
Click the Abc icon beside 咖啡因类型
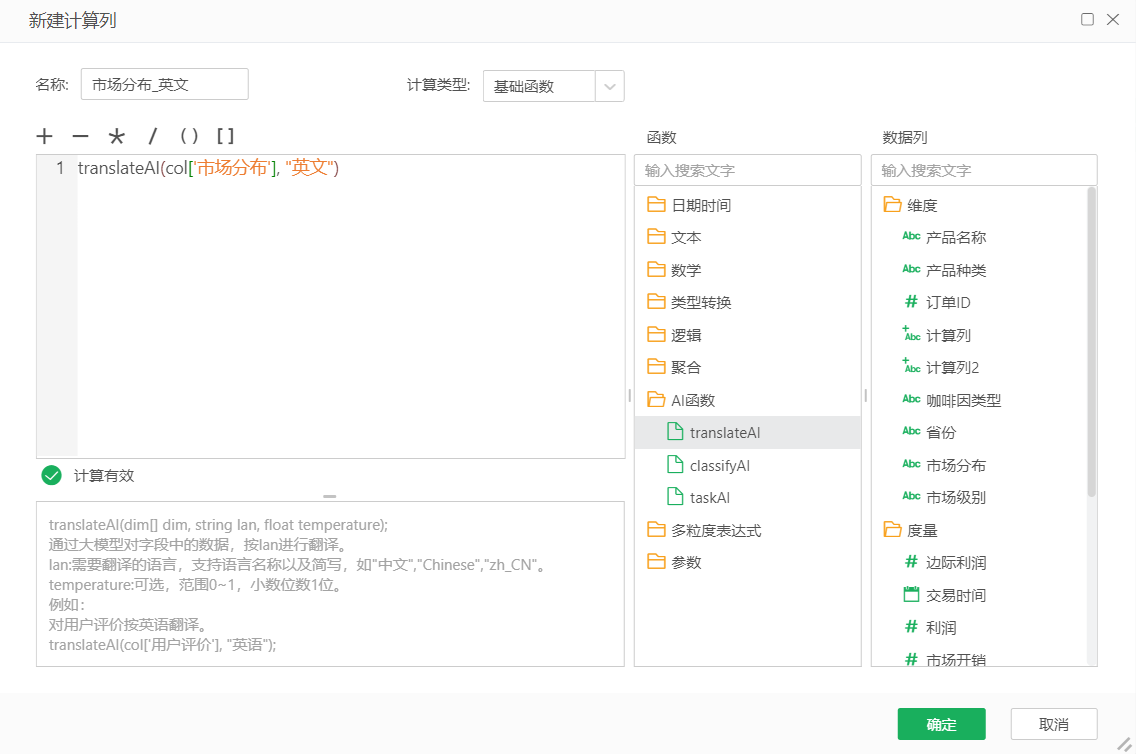tap(913, 399)
